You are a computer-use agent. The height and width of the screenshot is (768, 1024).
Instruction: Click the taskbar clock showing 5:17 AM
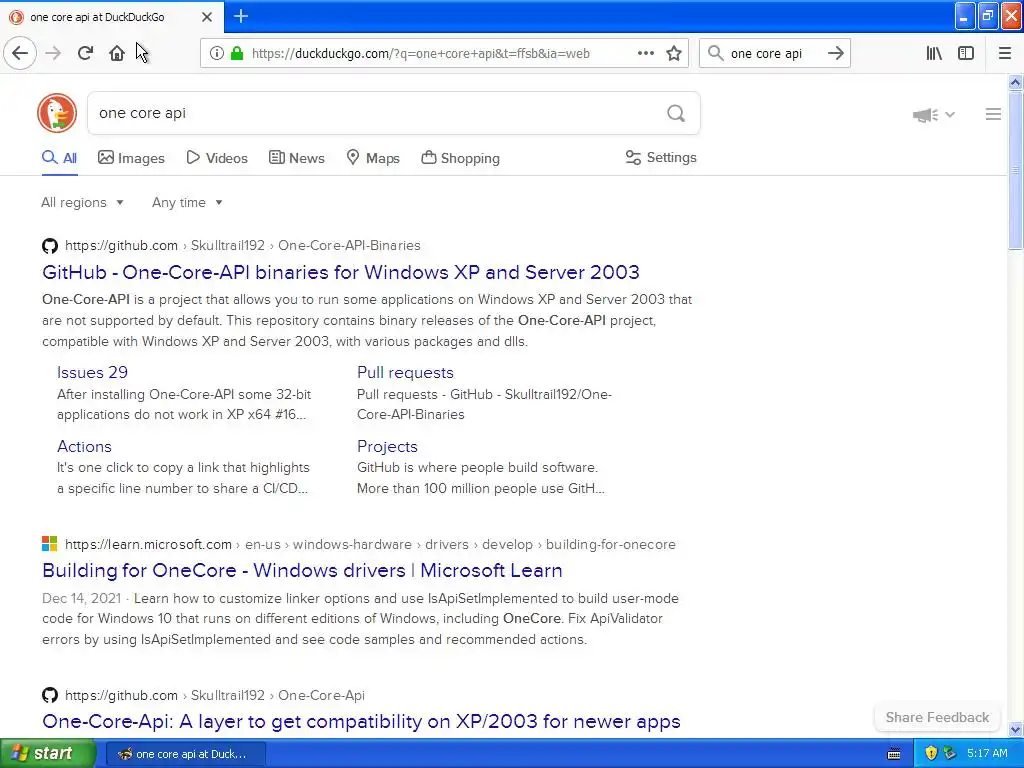[x=987, y=754]
